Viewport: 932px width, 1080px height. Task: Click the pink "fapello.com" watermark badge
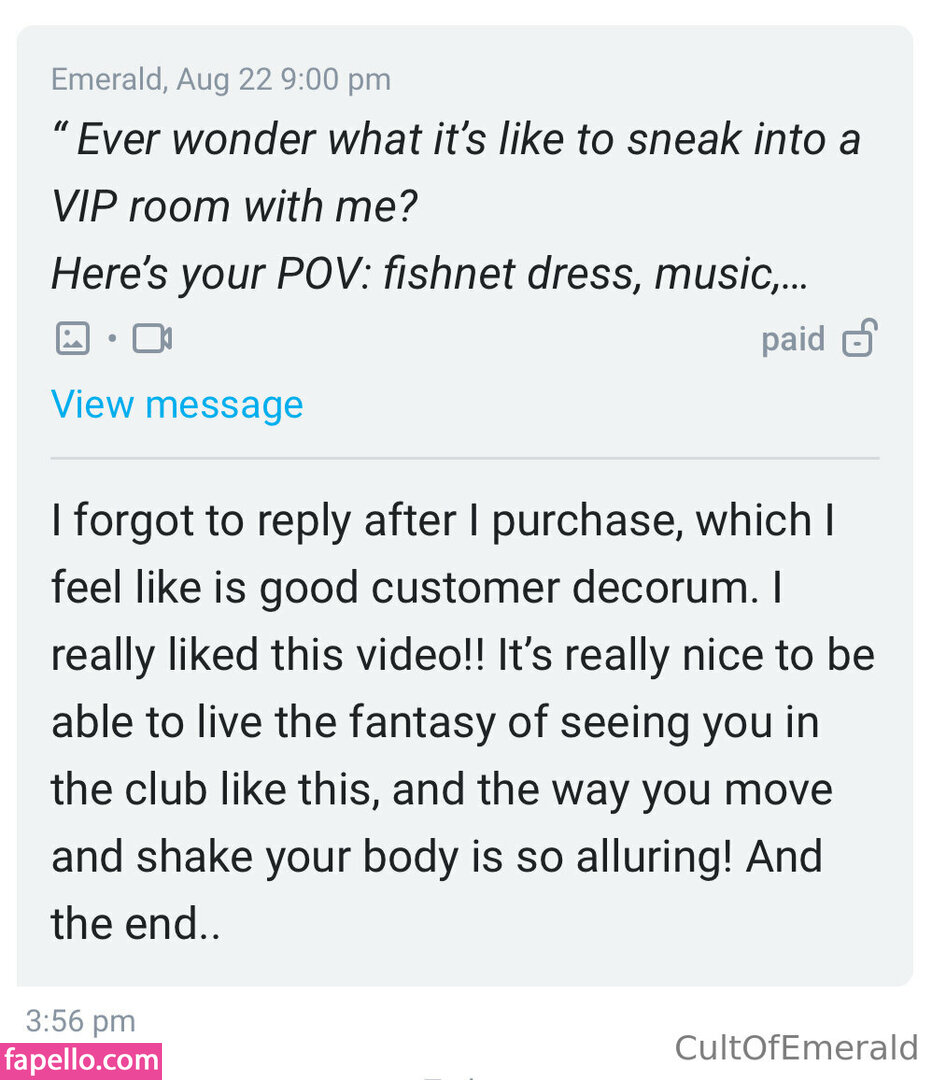pos(81,1060)
